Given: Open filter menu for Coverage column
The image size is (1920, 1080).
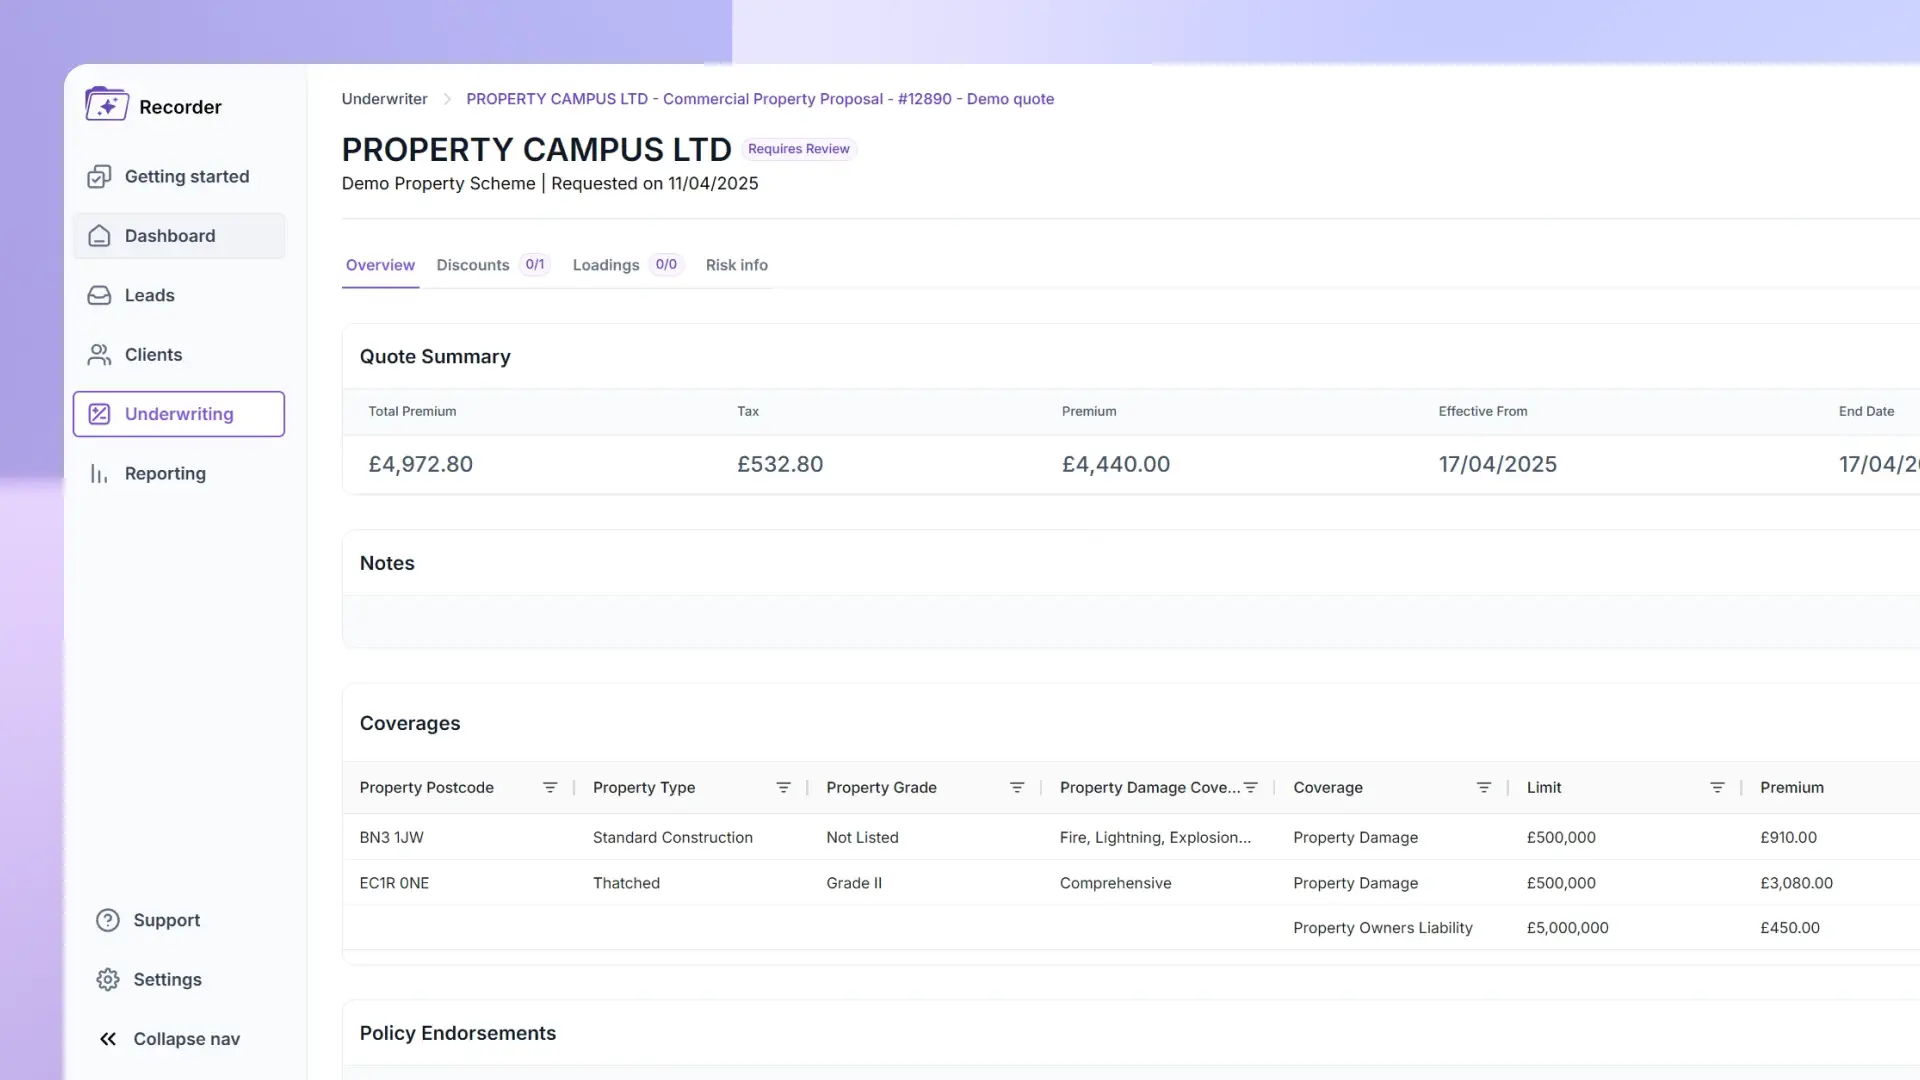Looking at the screenshot, I should point(1484,788).
